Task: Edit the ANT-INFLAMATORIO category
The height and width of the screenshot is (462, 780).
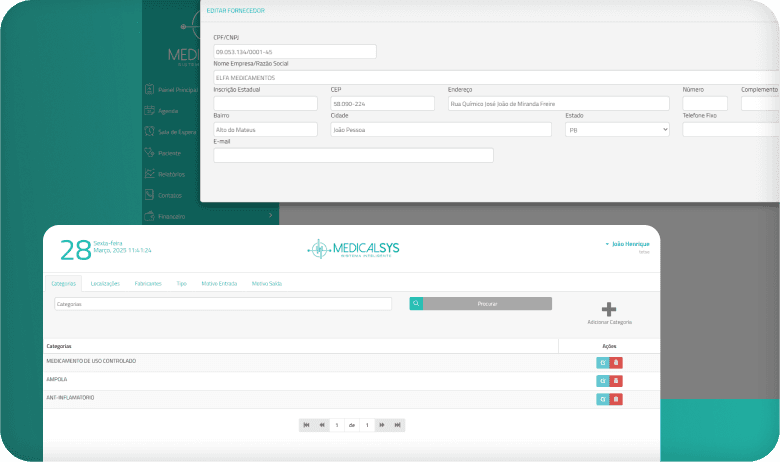Action: [602, 399]
